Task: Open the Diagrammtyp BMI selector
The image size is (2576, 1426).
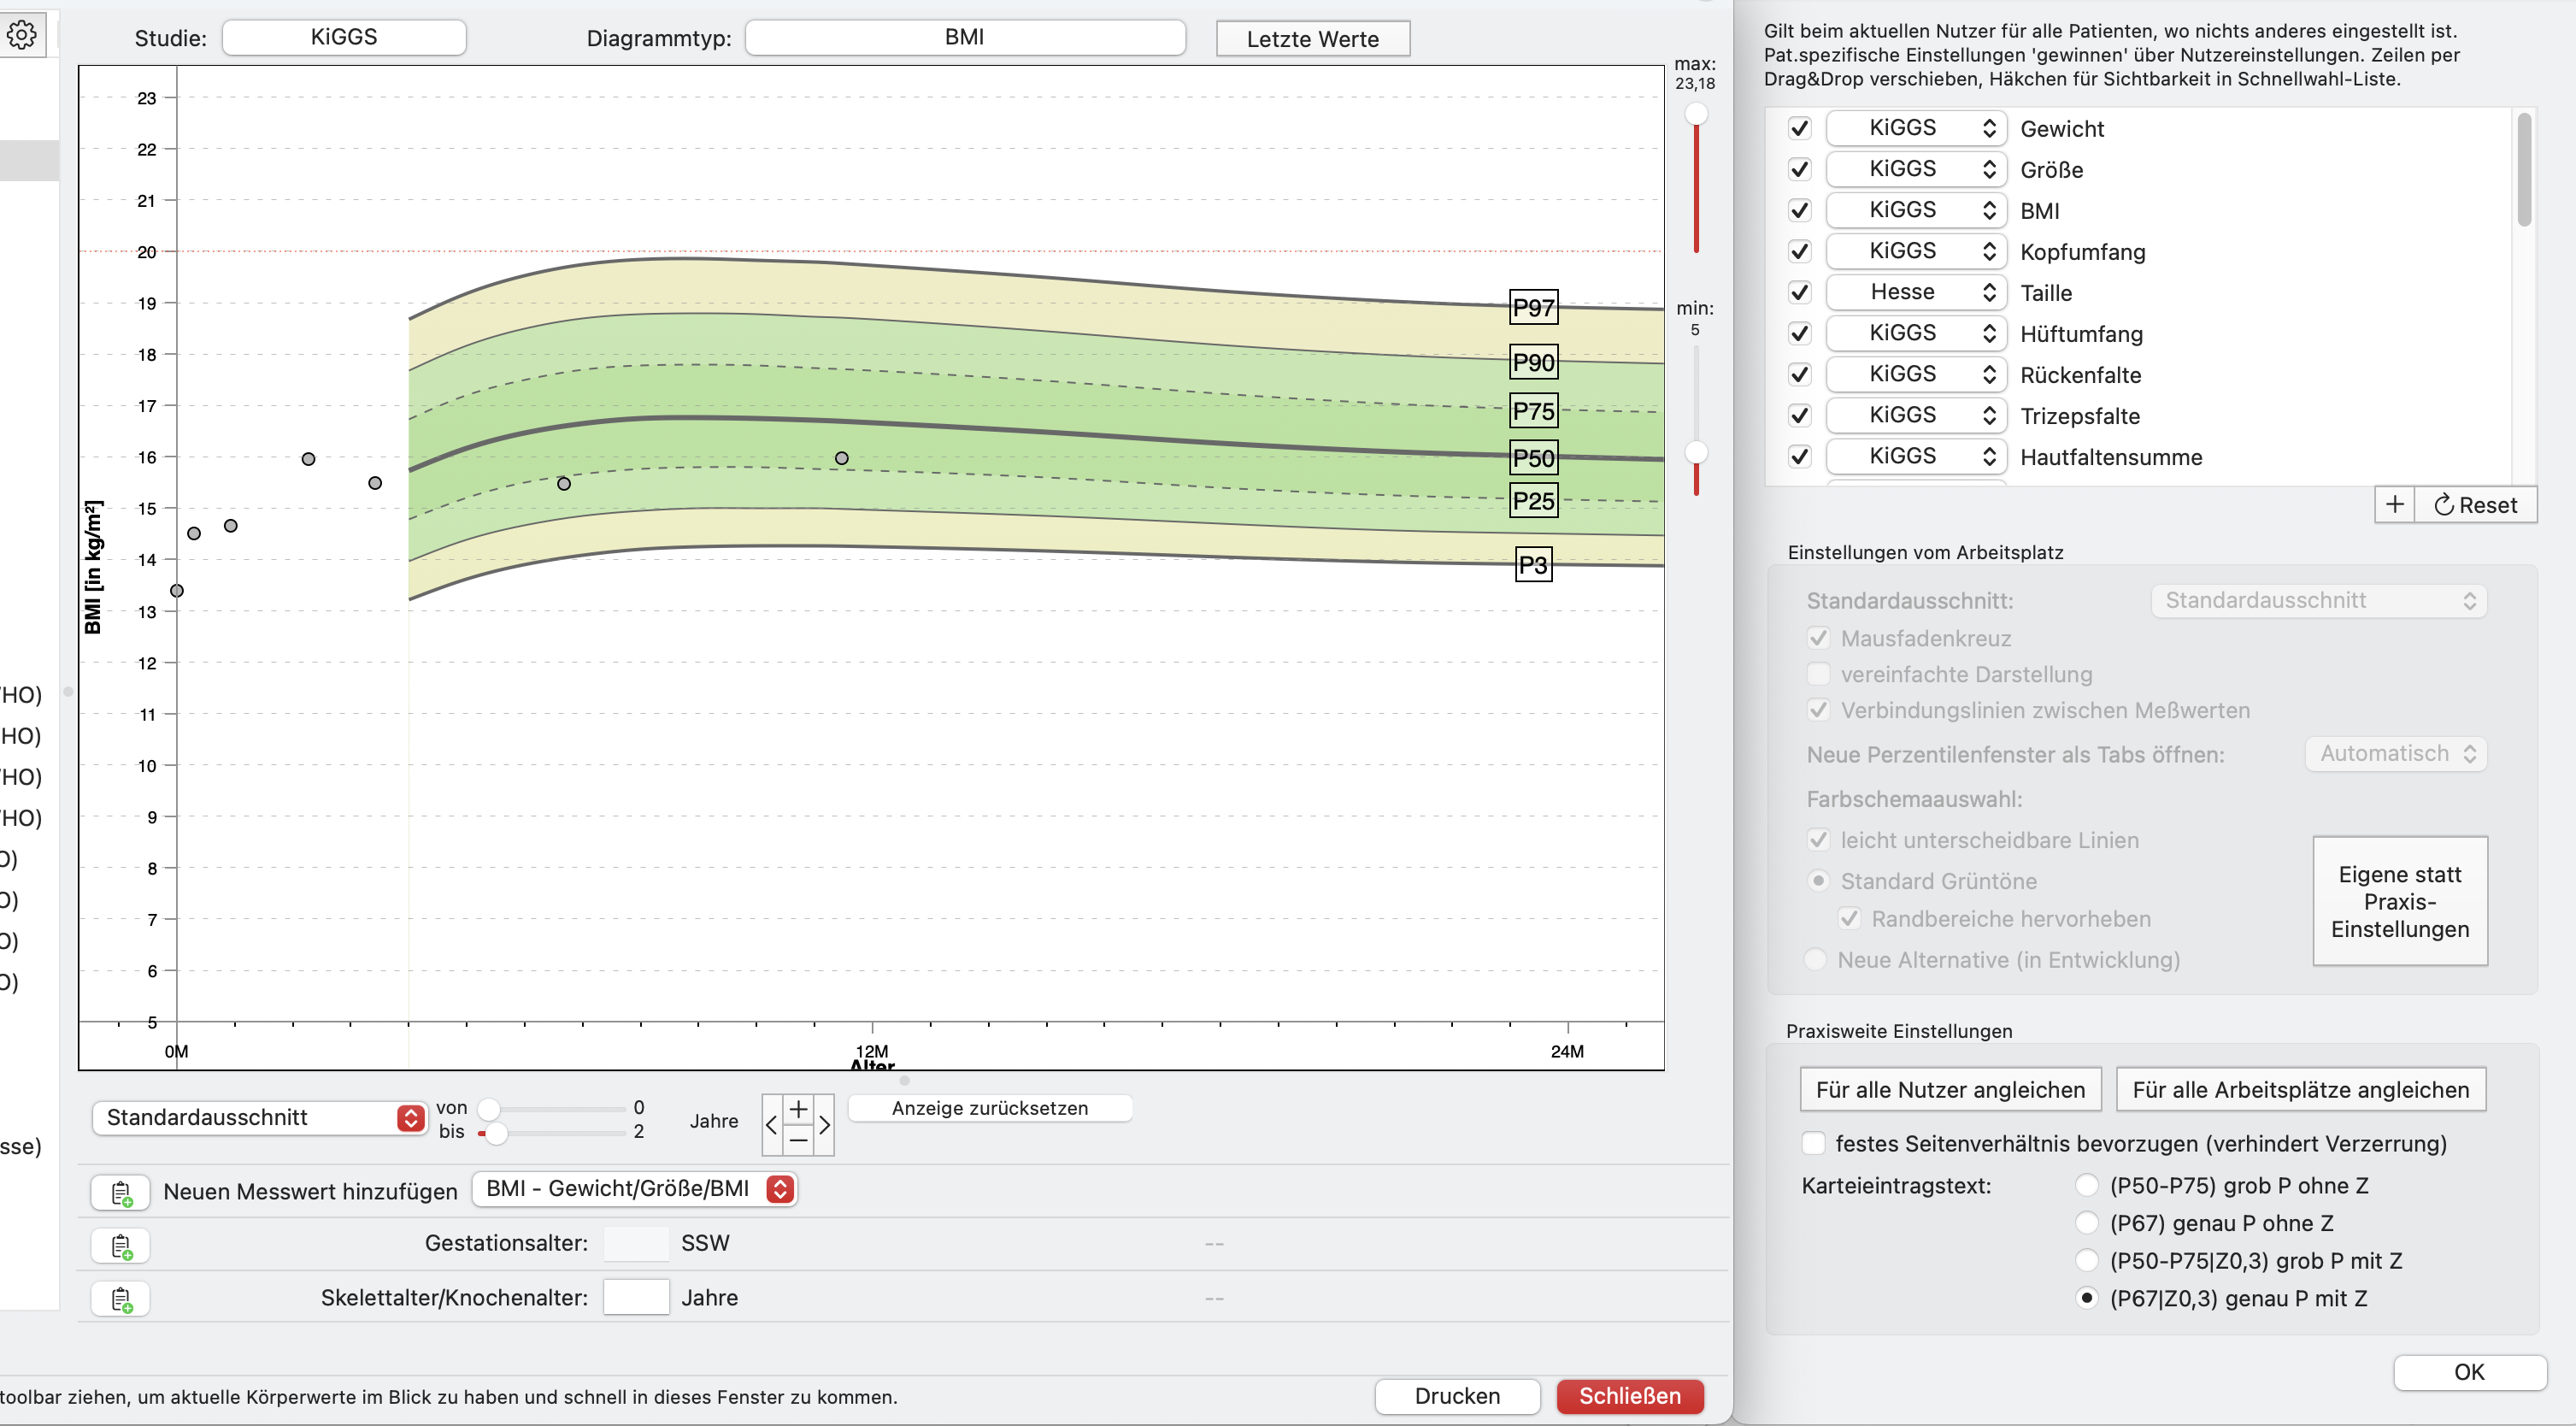Action: (965, 38)
